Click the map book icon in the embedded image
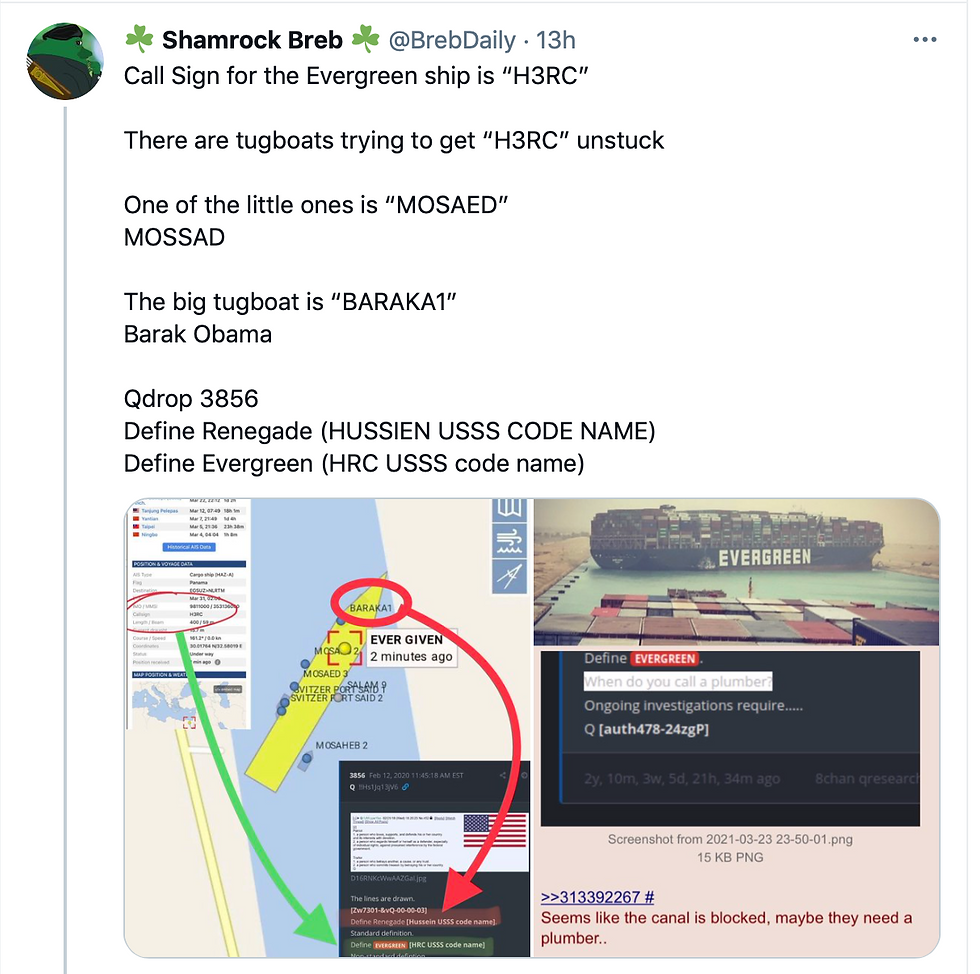Viewport: 980px width, 974px height. (x=509, y=510)
